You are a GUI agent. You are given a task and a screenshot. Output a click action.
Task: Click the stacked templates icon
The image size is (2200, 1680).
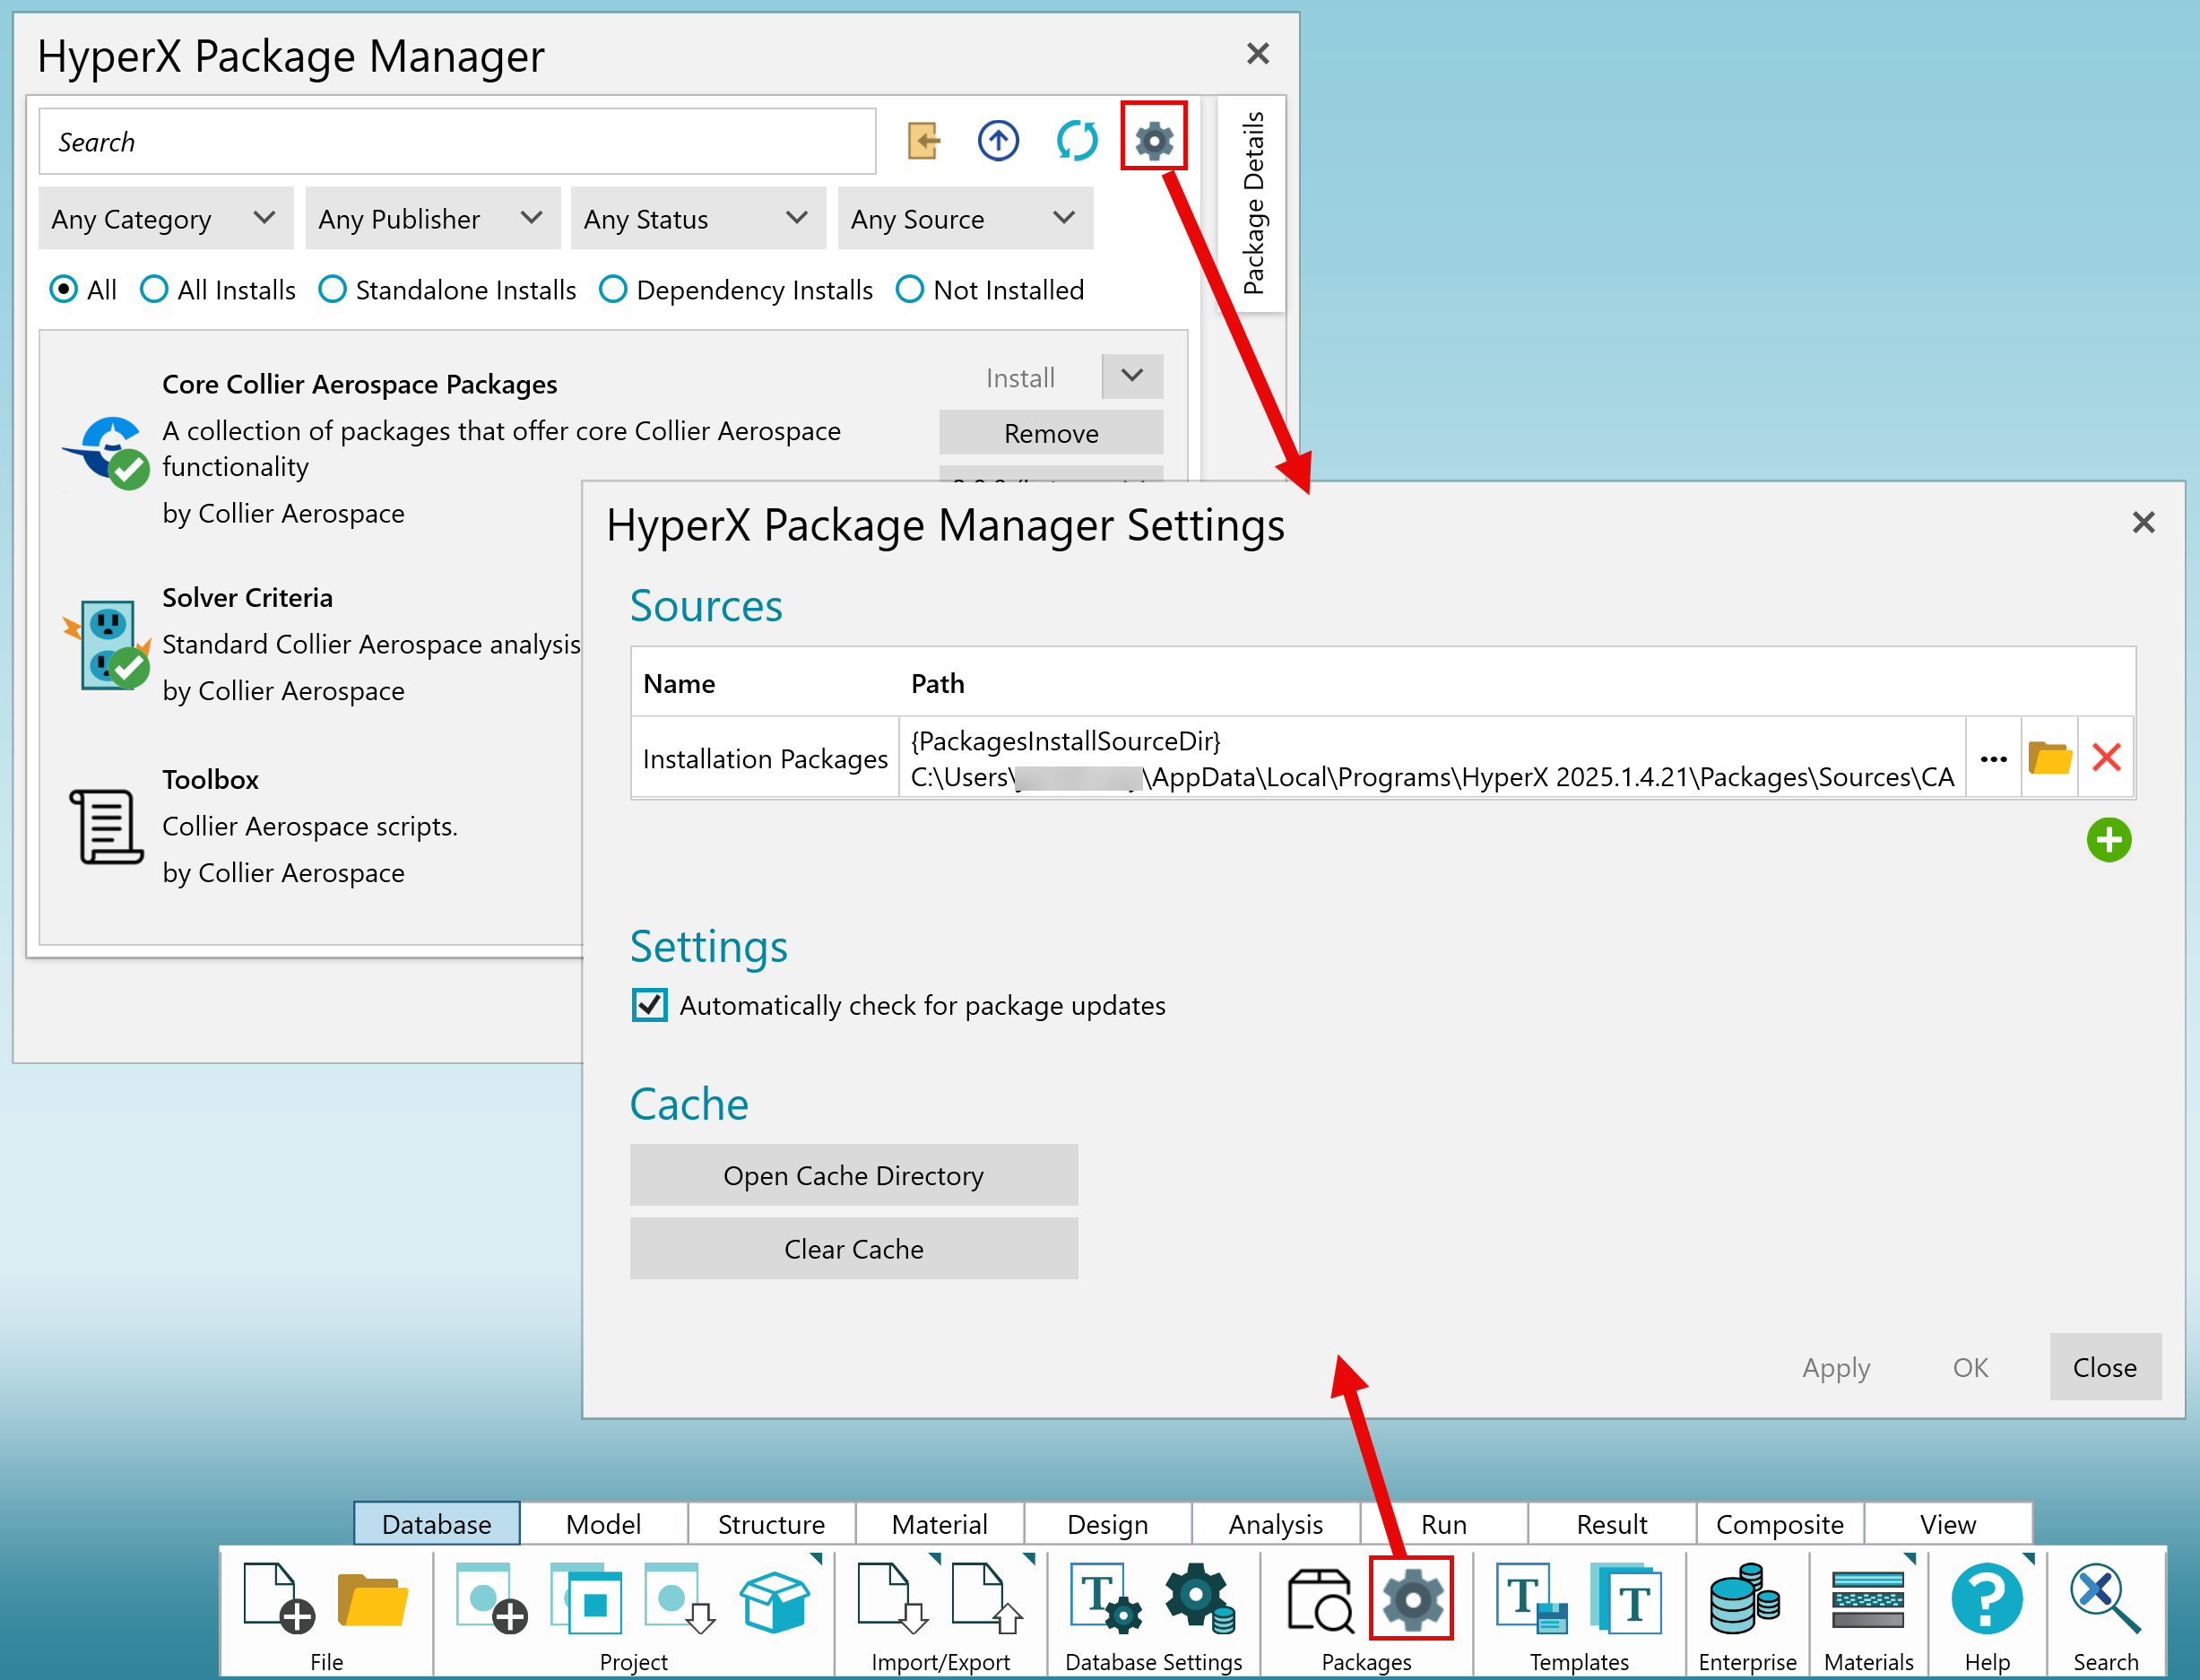[1626, 1598]
